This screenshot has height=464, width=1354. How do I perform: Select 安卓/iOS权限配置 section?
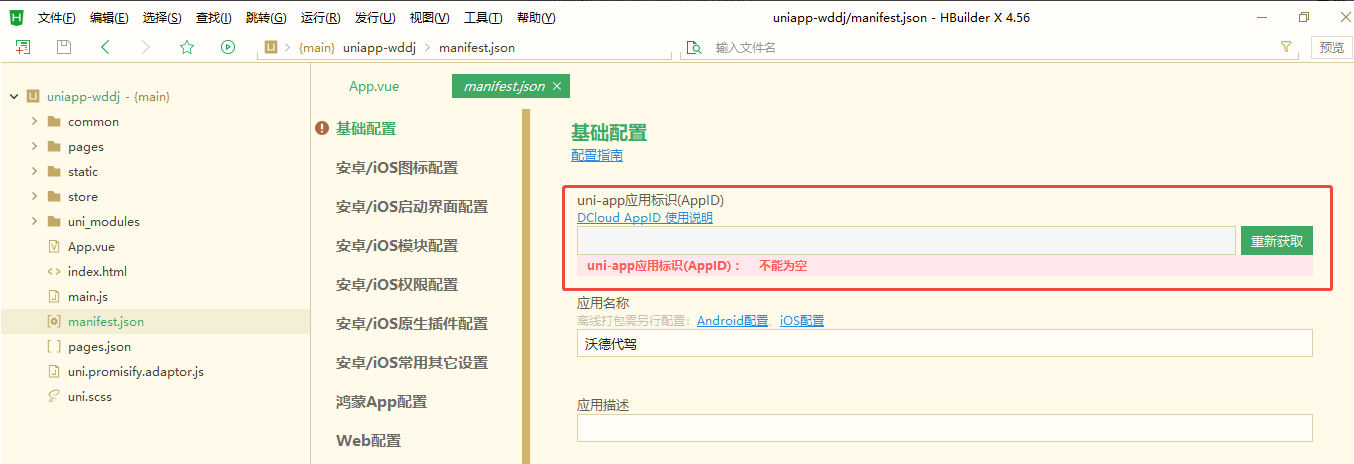(397, 285)
